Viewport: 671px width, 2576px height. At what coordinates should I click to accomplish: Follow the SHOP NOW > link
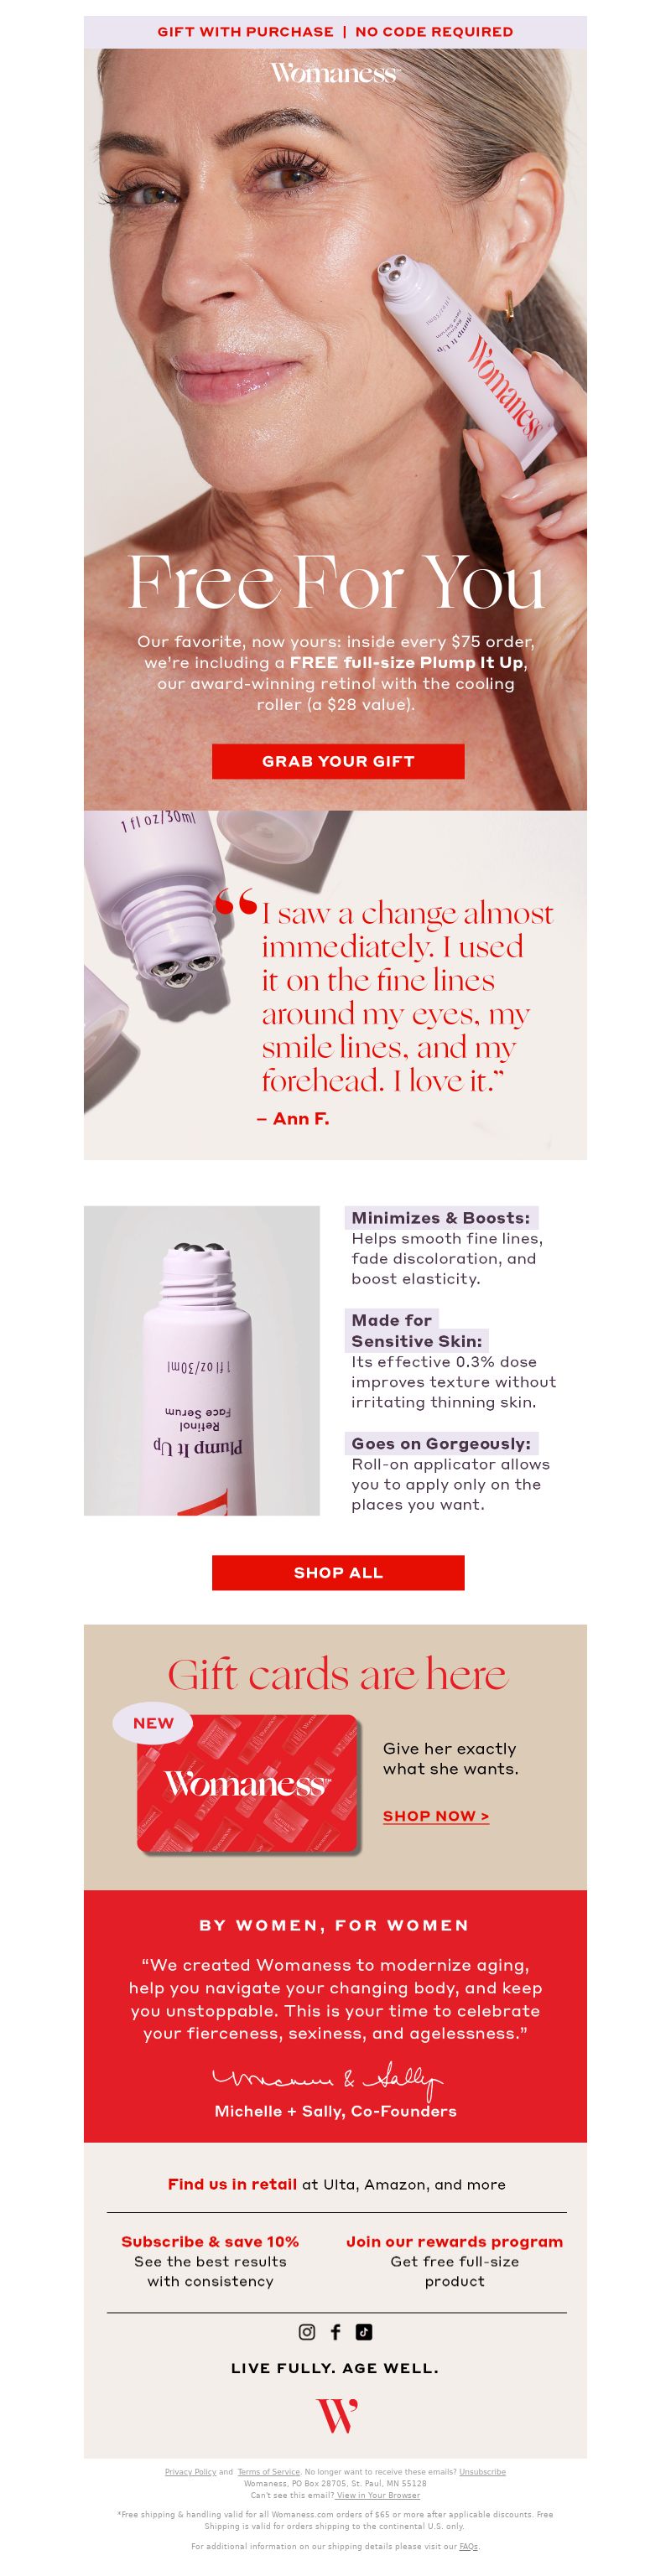(x=436, y=1815)
